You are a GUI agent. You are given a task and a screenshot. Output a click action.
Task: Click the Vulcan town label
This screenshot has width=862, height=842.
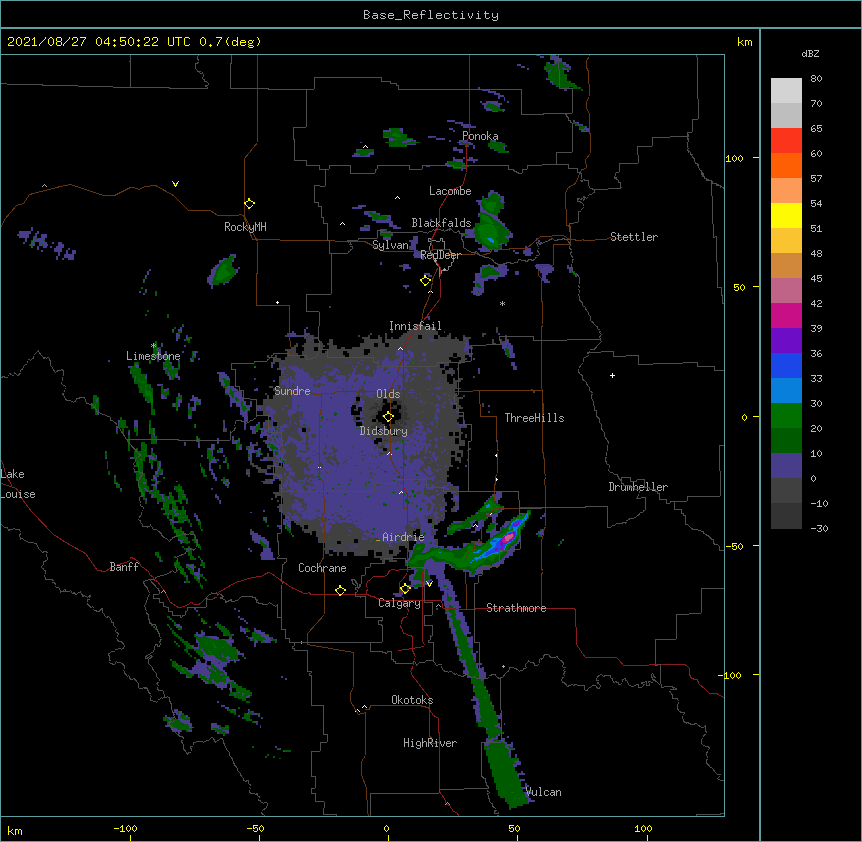544,792
